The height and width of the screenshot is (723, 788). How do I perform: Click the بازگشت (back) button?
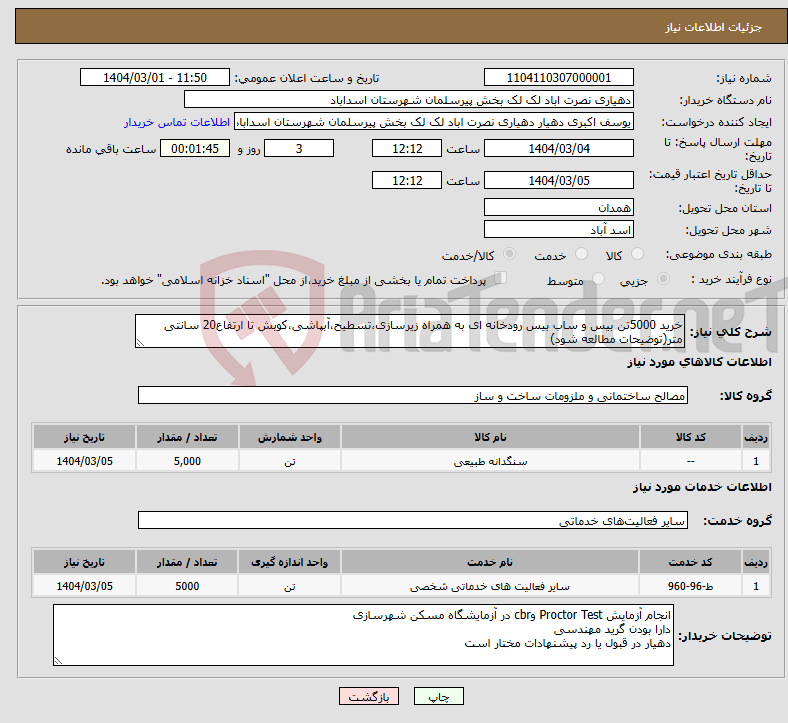click(369, 696)
